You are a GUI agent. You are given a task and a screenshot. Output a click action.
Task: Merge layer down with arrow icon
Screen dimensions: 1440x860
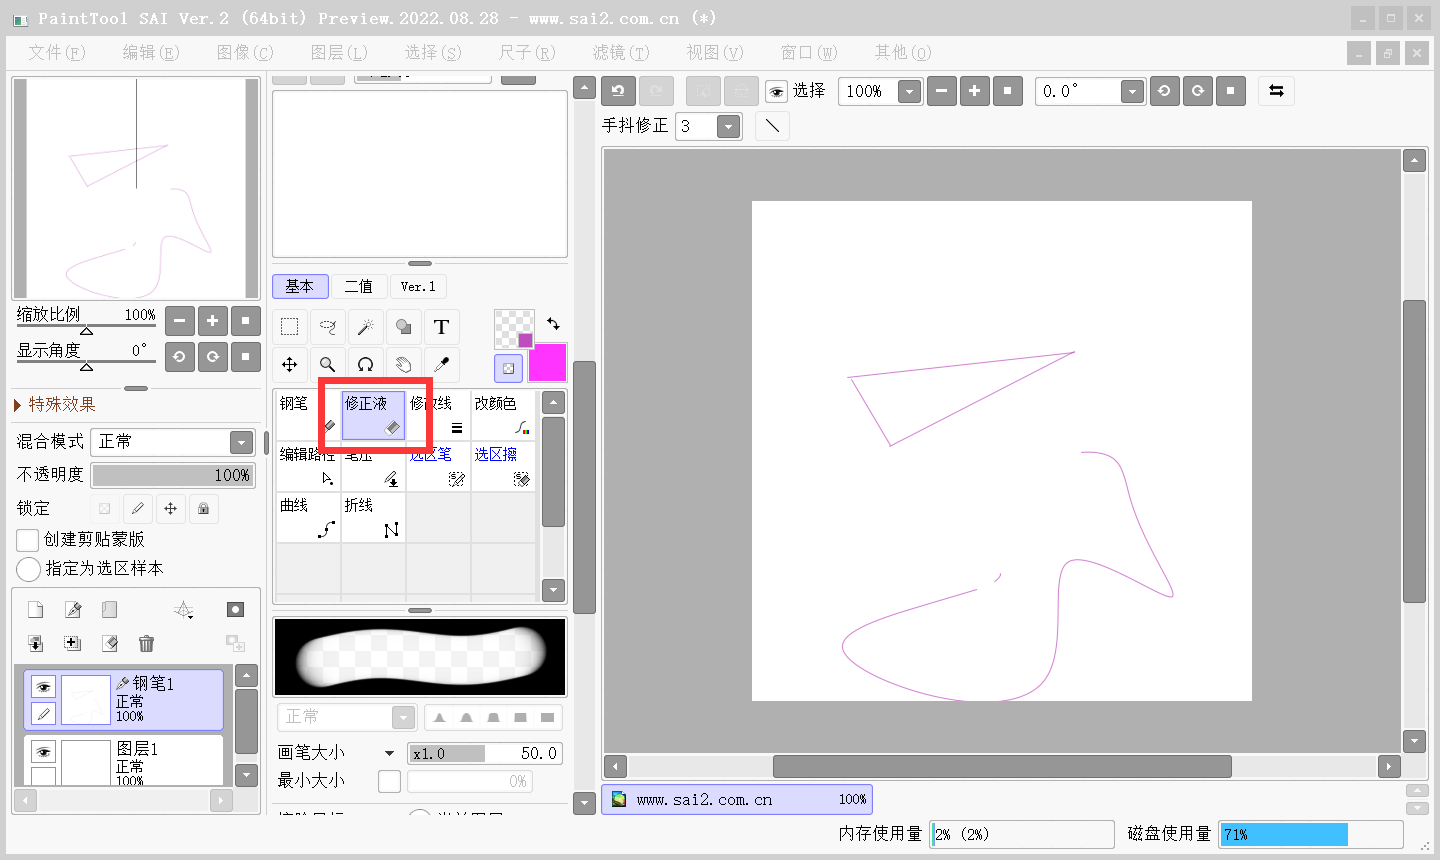(35, 644)
